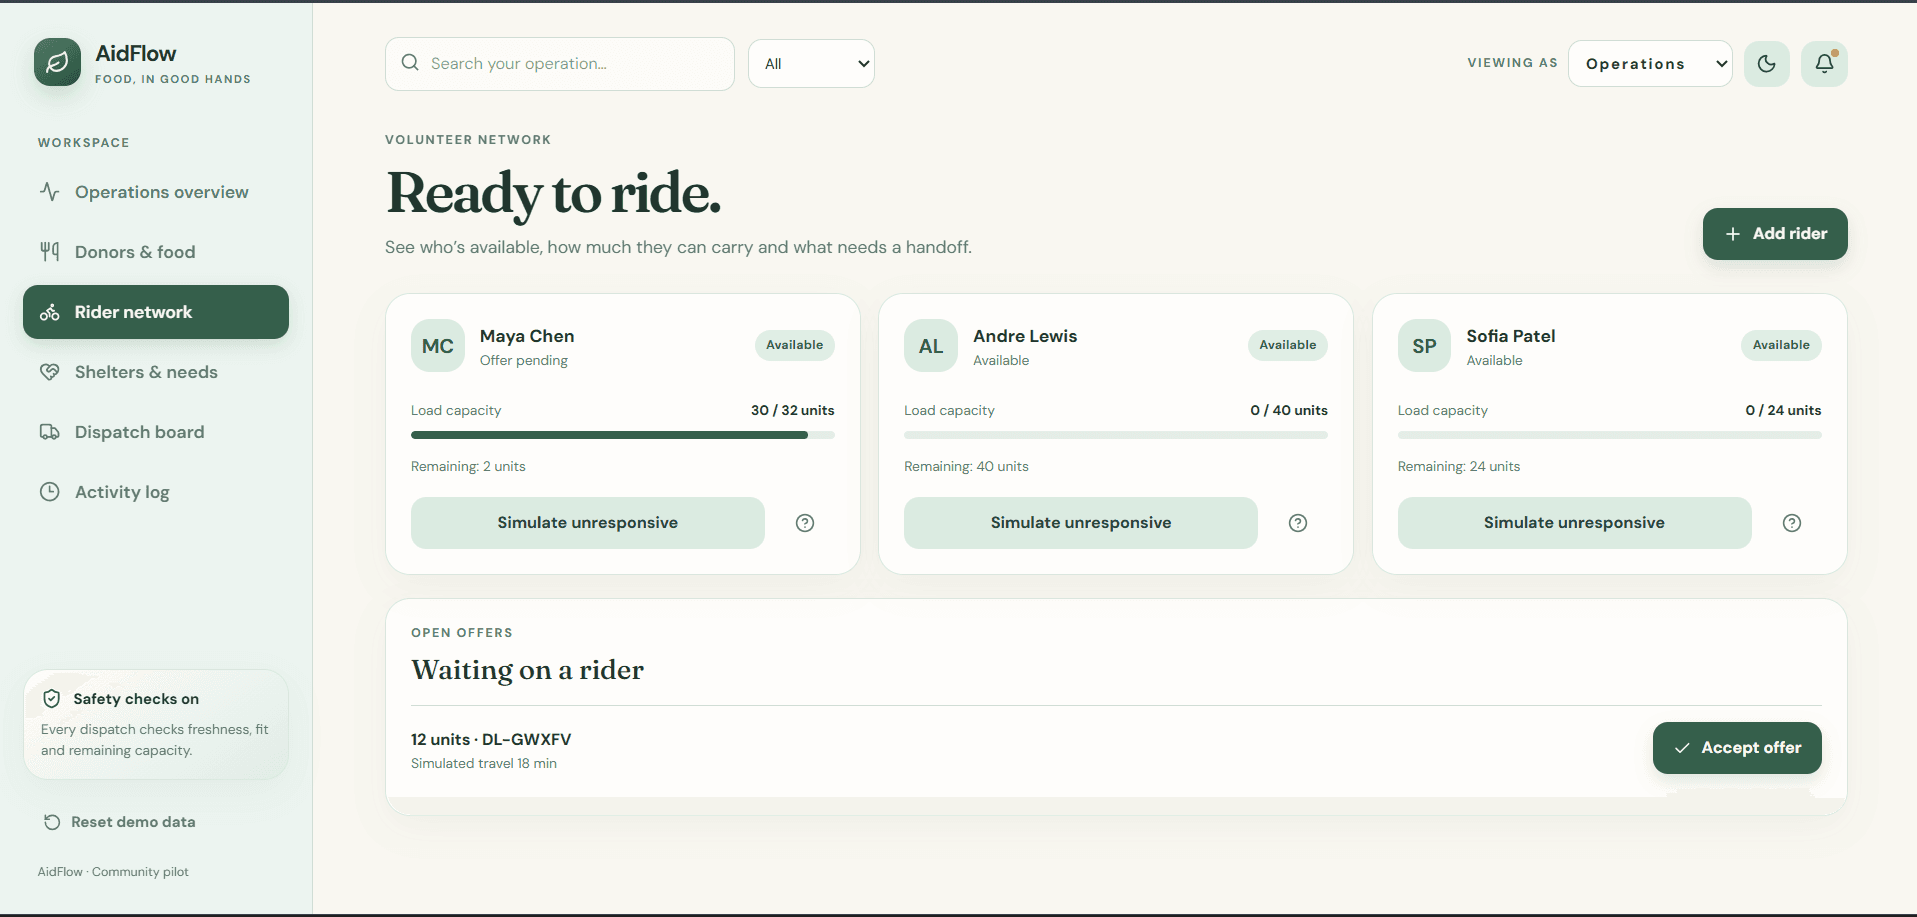Viewport: 1917px width, 917px height.
Task: Open notifications via the bell icon
Action: pyautogui.click(x=1824, y=64)
